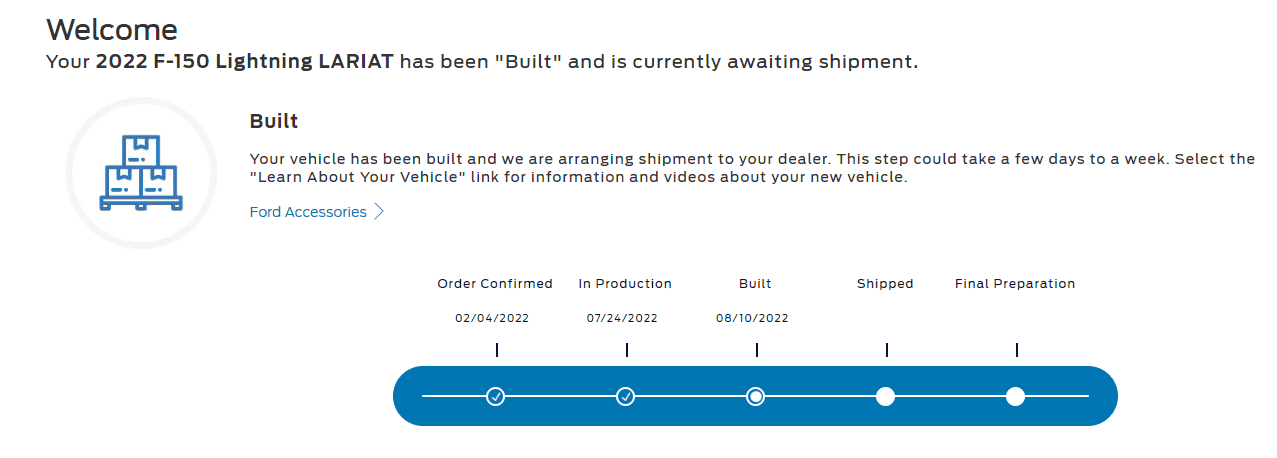Click the 2022 F-150 Lightning LARIAT text
This screenshot has height=458, width=1277.
(245, 62)
